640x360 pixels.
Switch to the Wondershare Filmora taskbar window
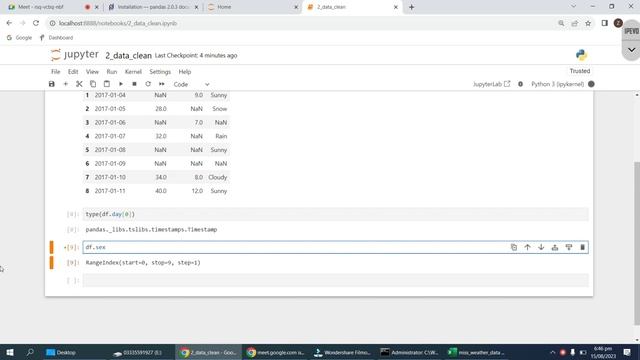pos(342,352)
